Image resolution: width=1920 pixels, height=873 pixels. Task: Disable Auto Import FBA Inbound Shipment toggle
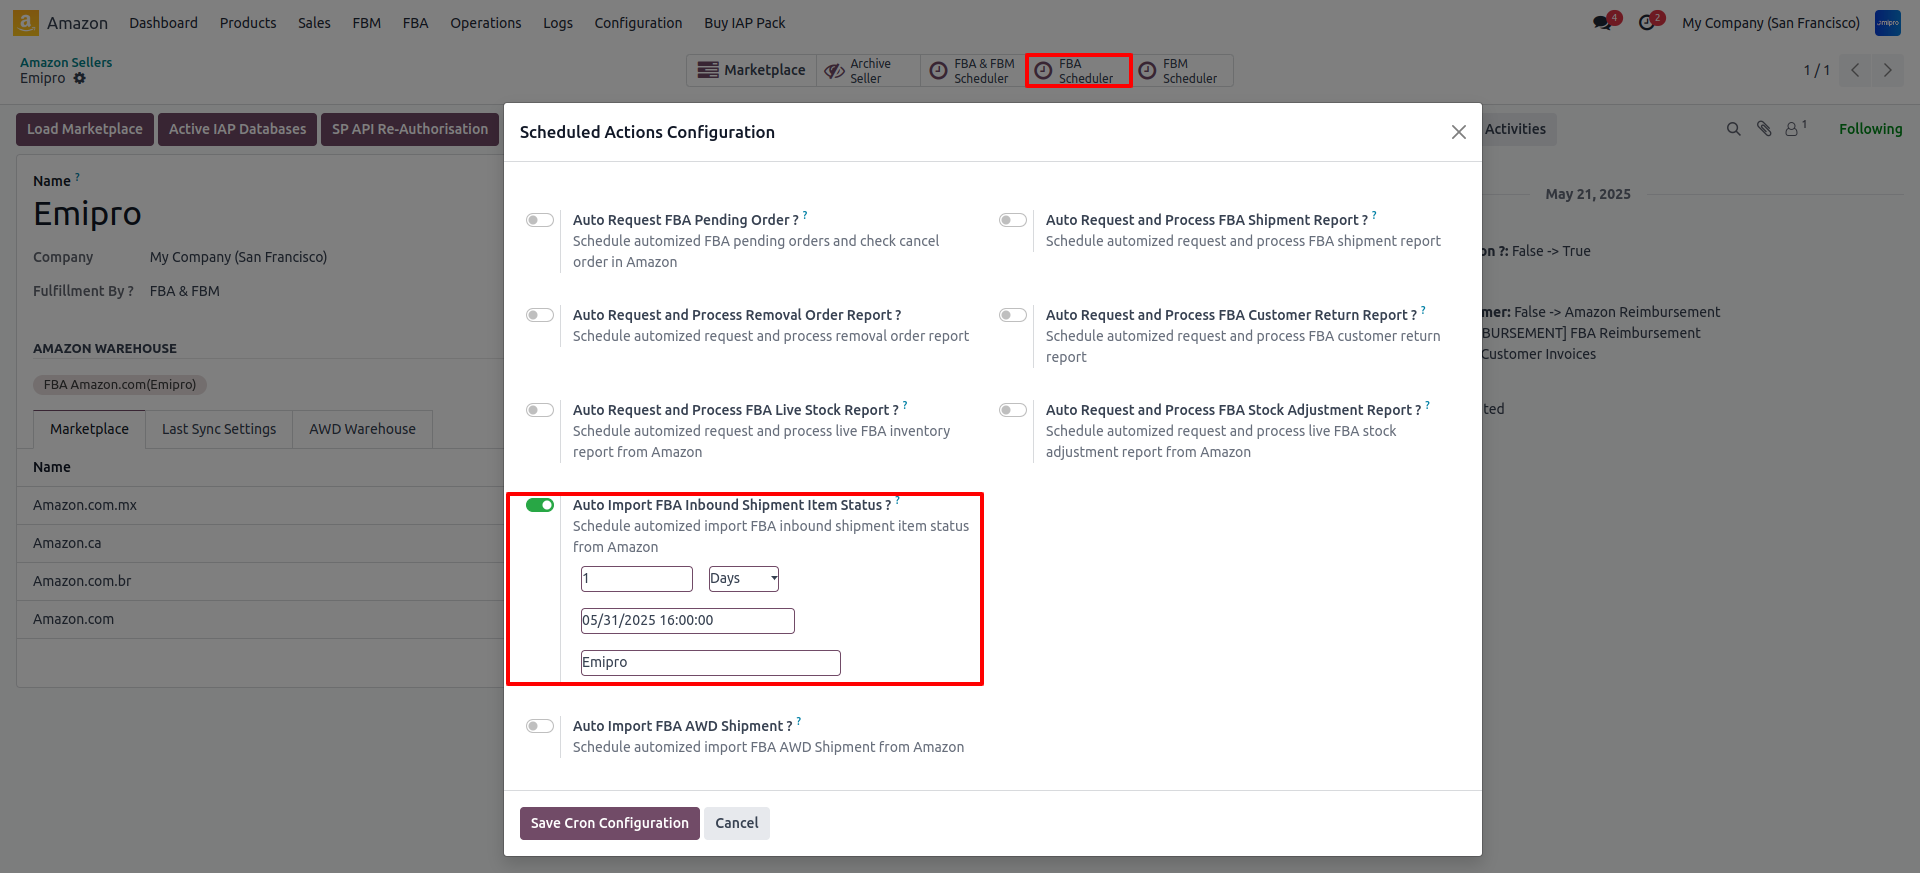pos(540,505)
